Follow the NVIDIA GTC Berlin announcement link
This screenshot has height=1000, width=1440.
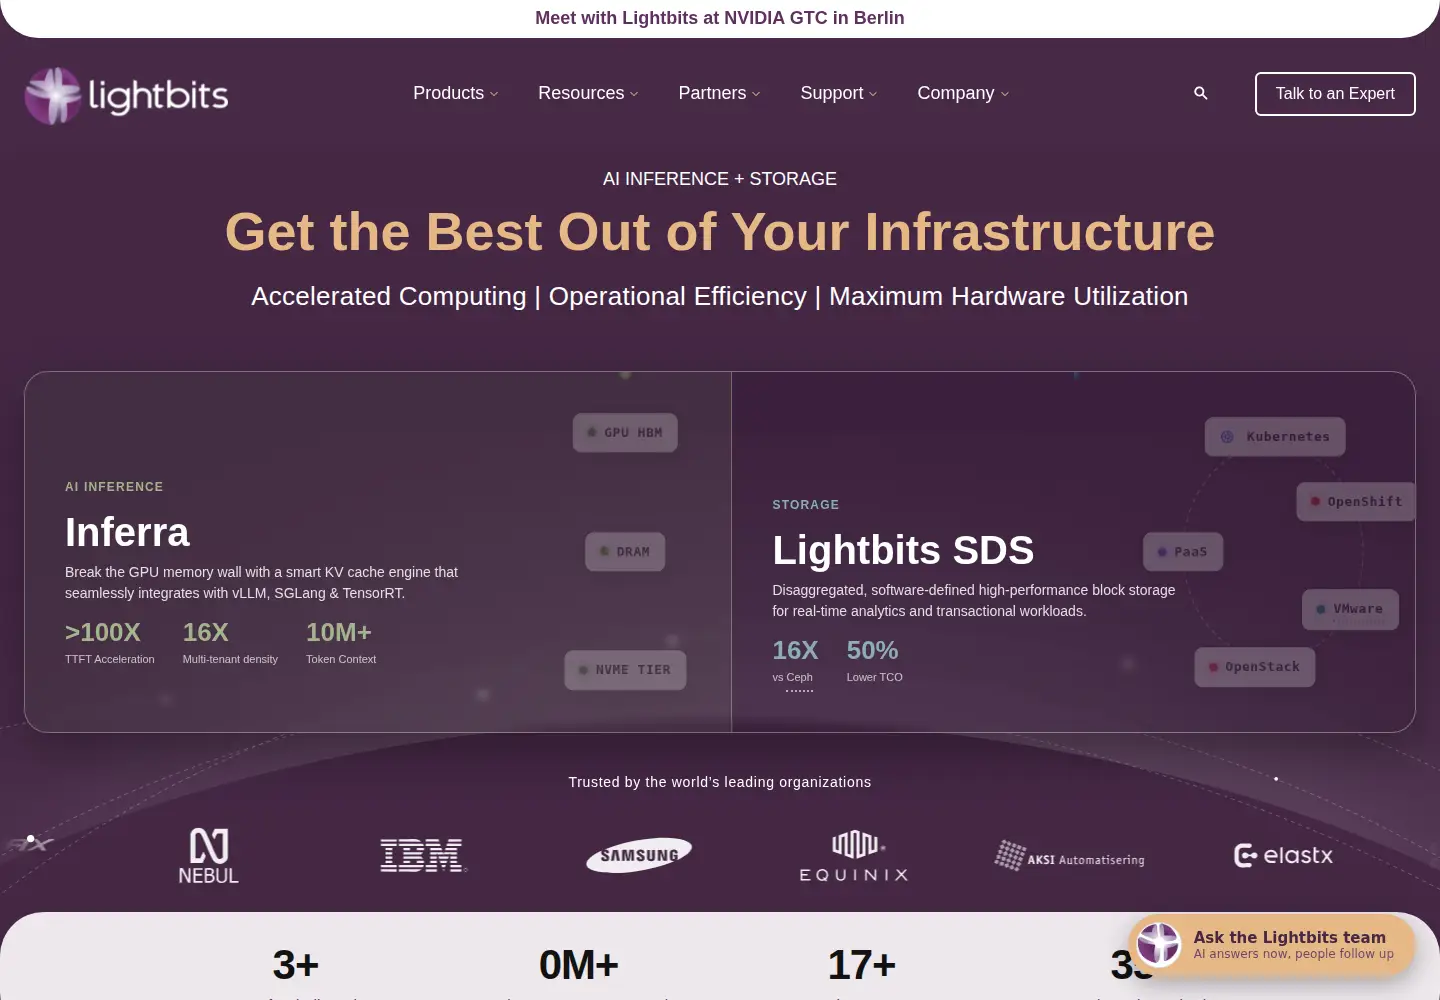pyautogui.click(x=720, y=18)
